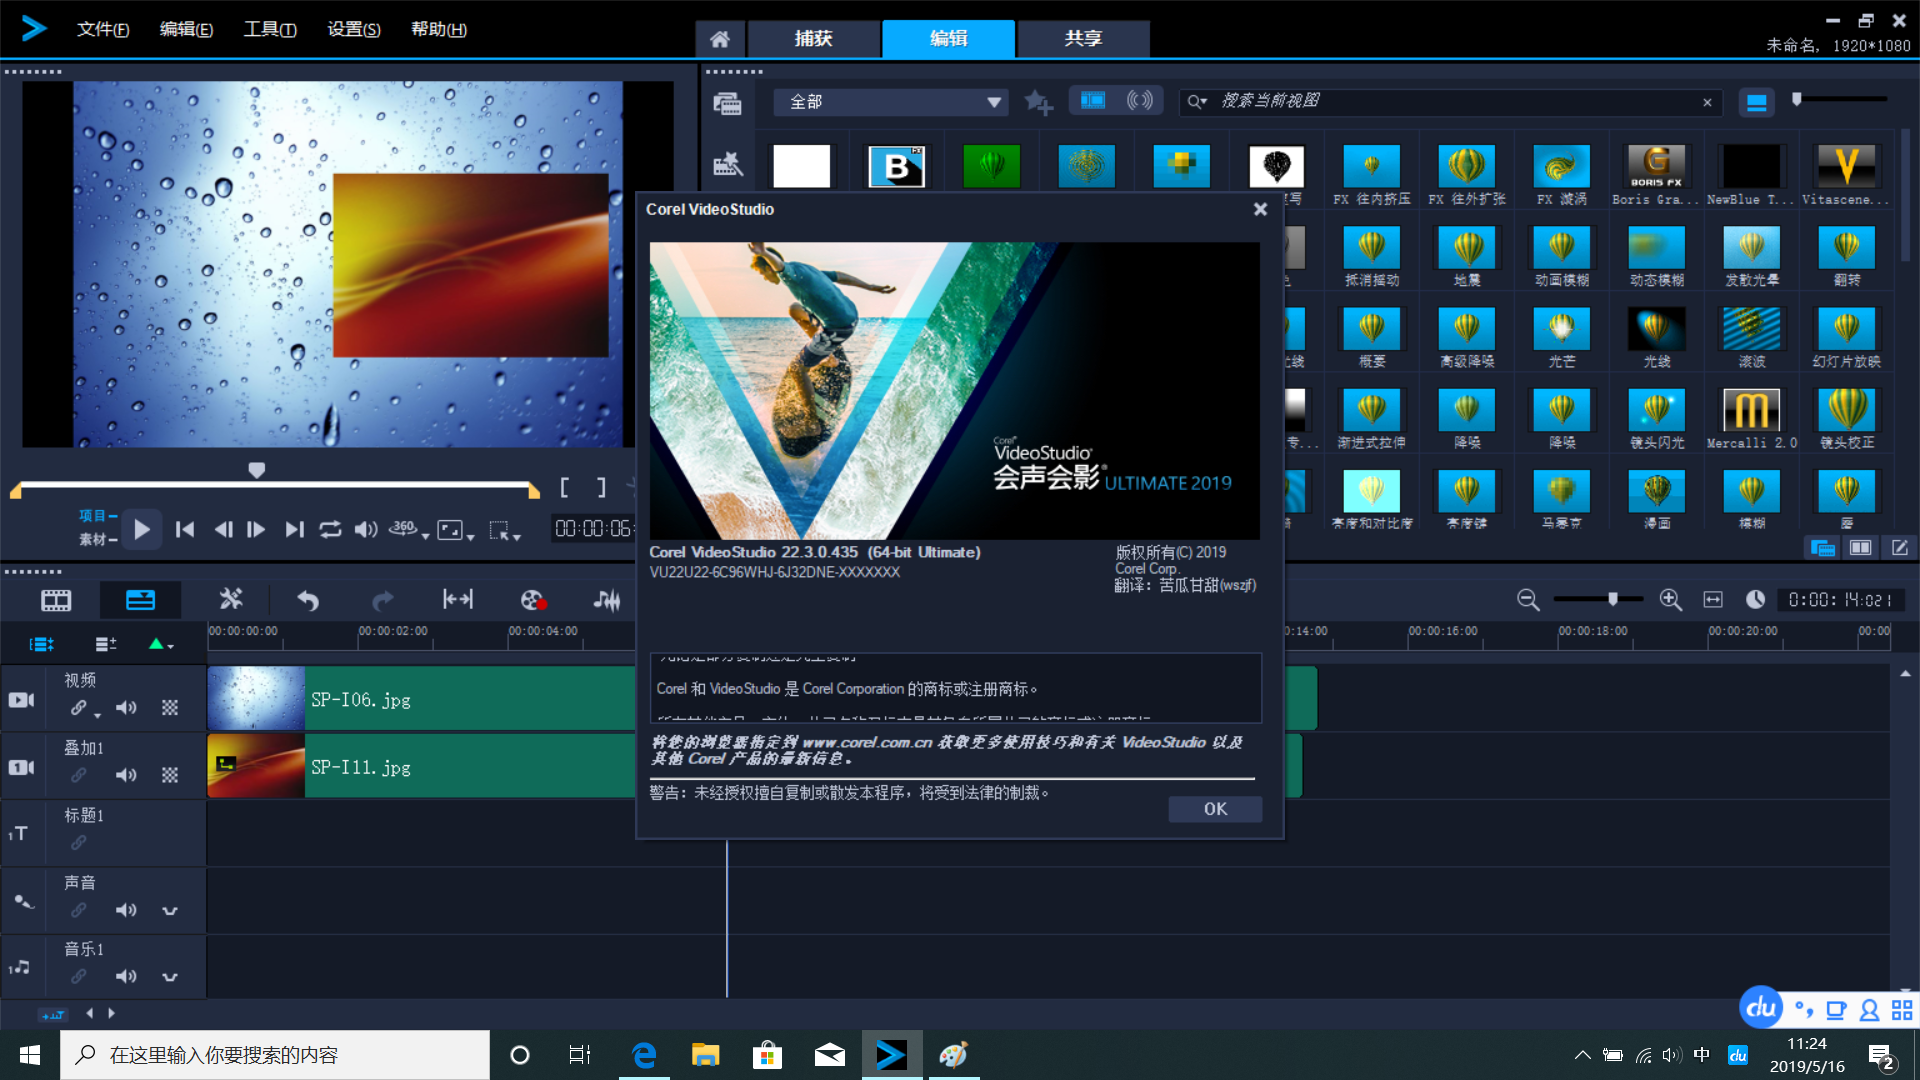Switch preview mode to 素材
This screenshot has width=1920, height=1080.
(97, 540)
